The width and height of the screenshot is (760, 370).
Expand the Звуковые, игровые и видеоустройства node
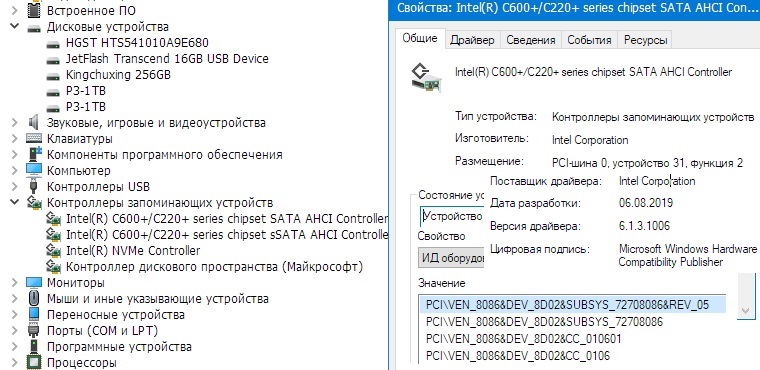click(15, 123)
